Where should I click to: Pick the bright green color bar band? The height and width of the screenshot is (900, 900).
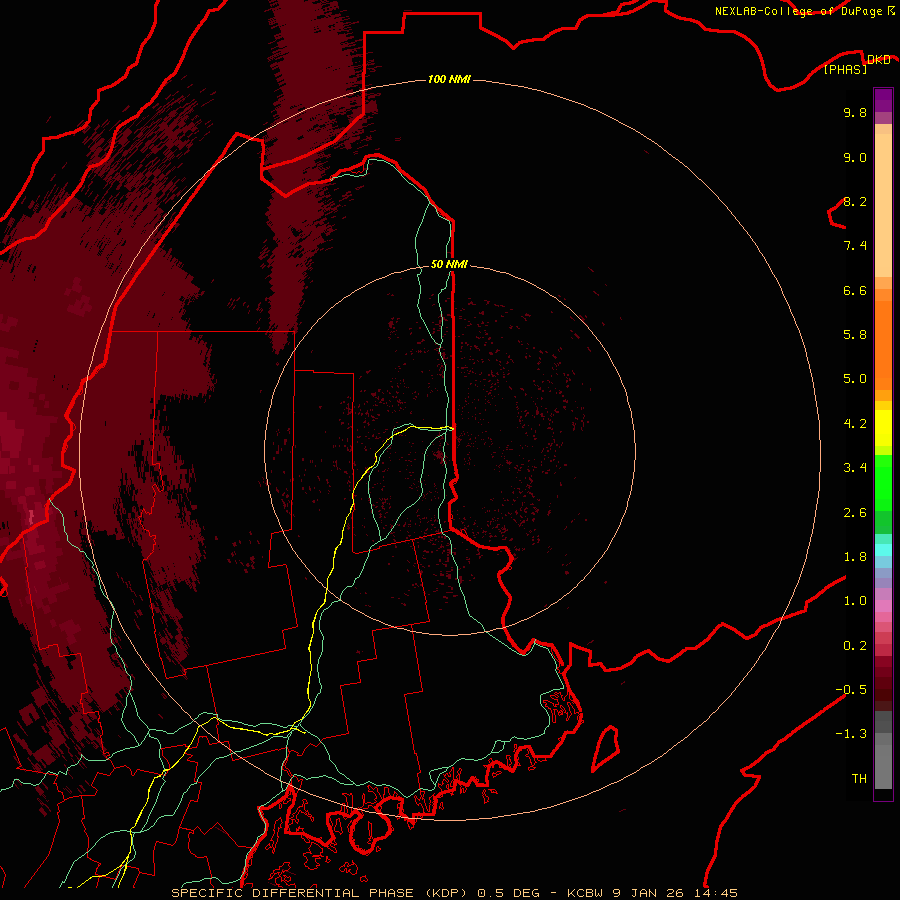click(883, 482)
